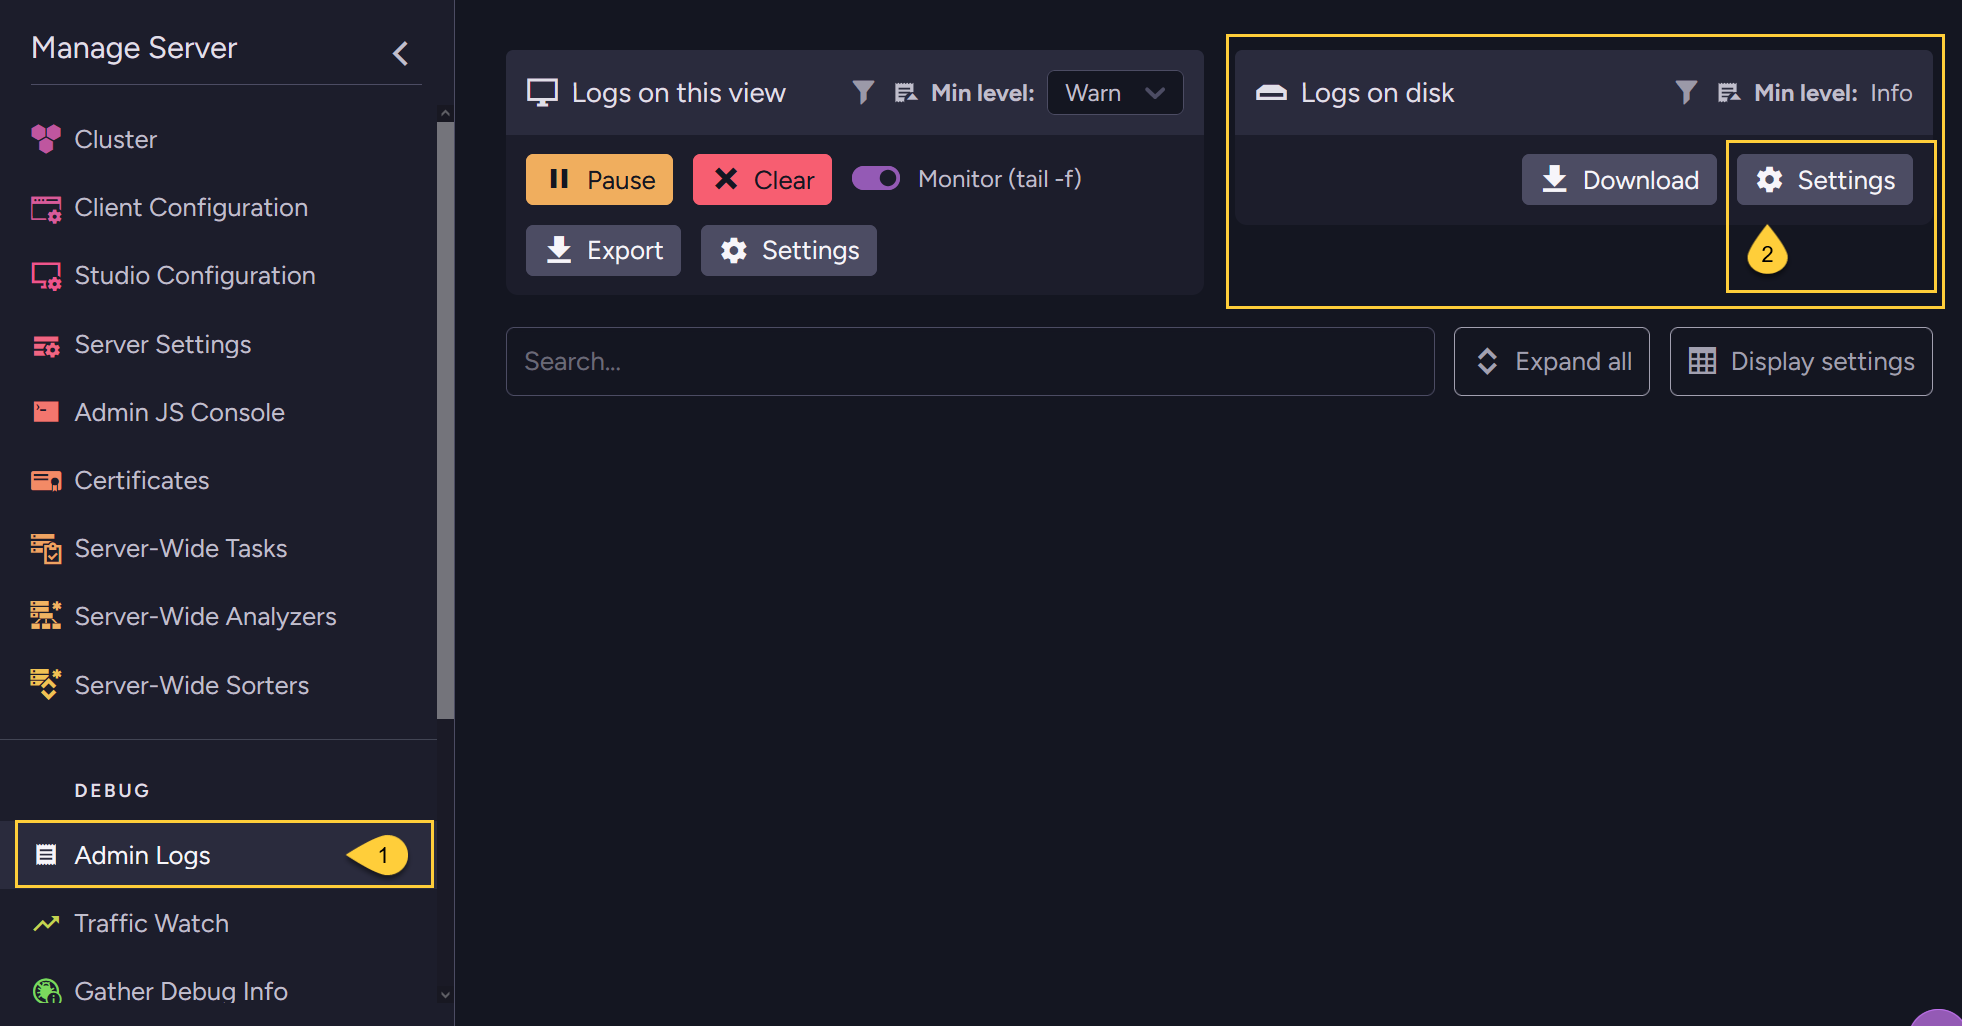Click the monitor icon beside Logs on this view
This screenshot has width=1962, height=1026.
coord(542,93)
